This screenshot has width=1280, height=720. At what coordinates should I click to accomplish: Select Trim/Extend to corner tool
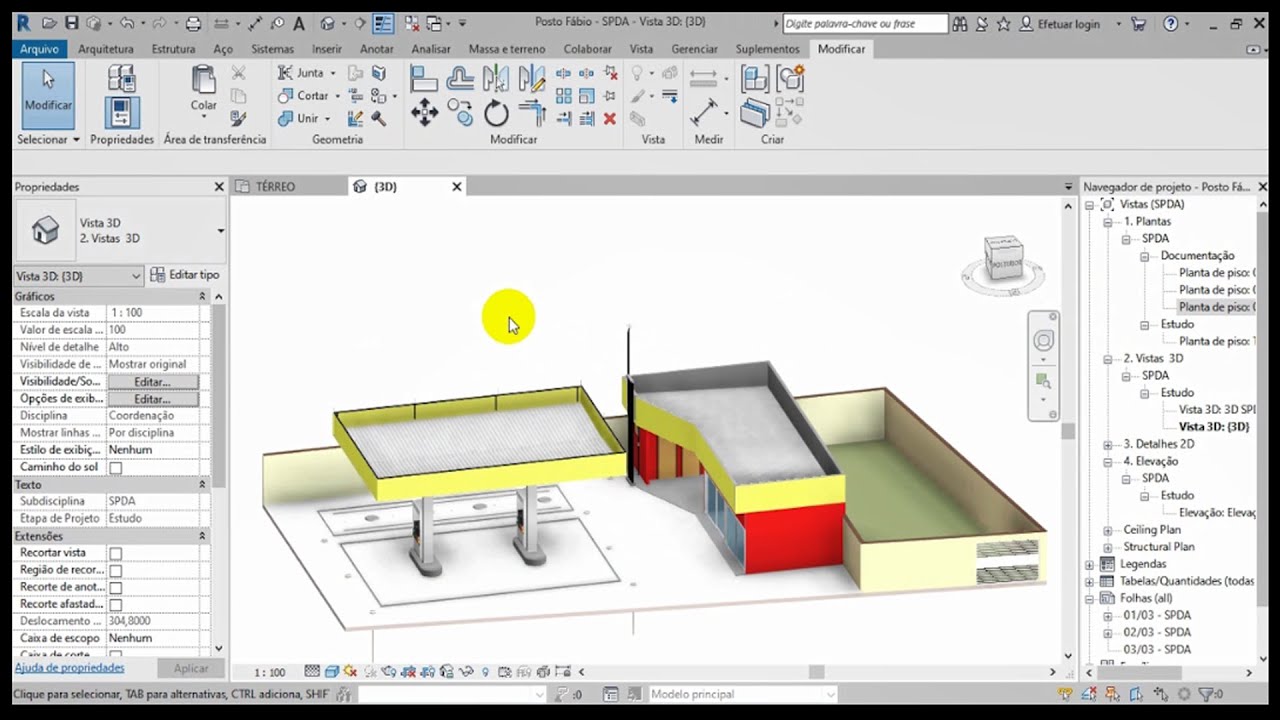(x=532, y=114)
